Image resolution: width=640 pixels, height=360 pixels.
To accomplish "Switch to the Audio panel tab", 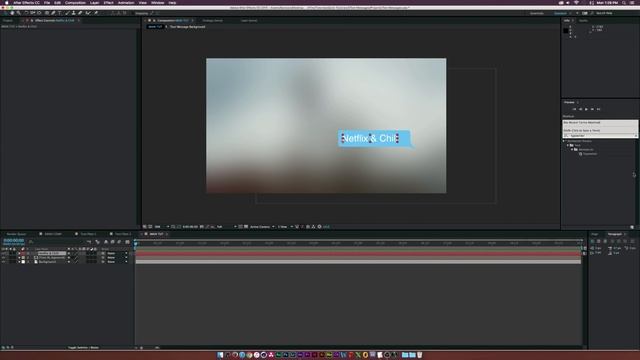I will [x=584, y=20].
